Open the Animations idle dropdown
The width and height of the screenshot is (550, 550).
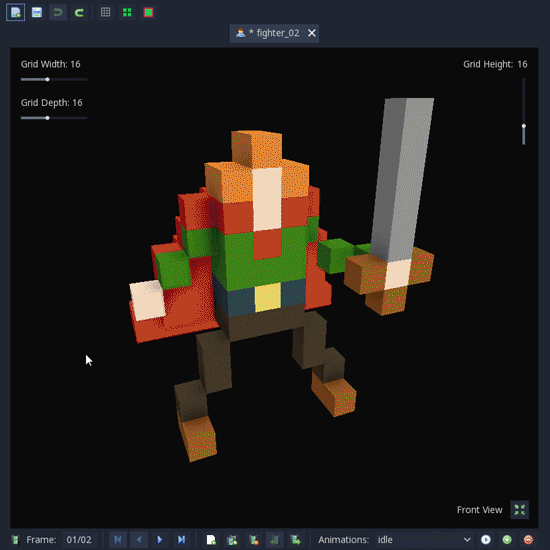click(x=424, y=539)
